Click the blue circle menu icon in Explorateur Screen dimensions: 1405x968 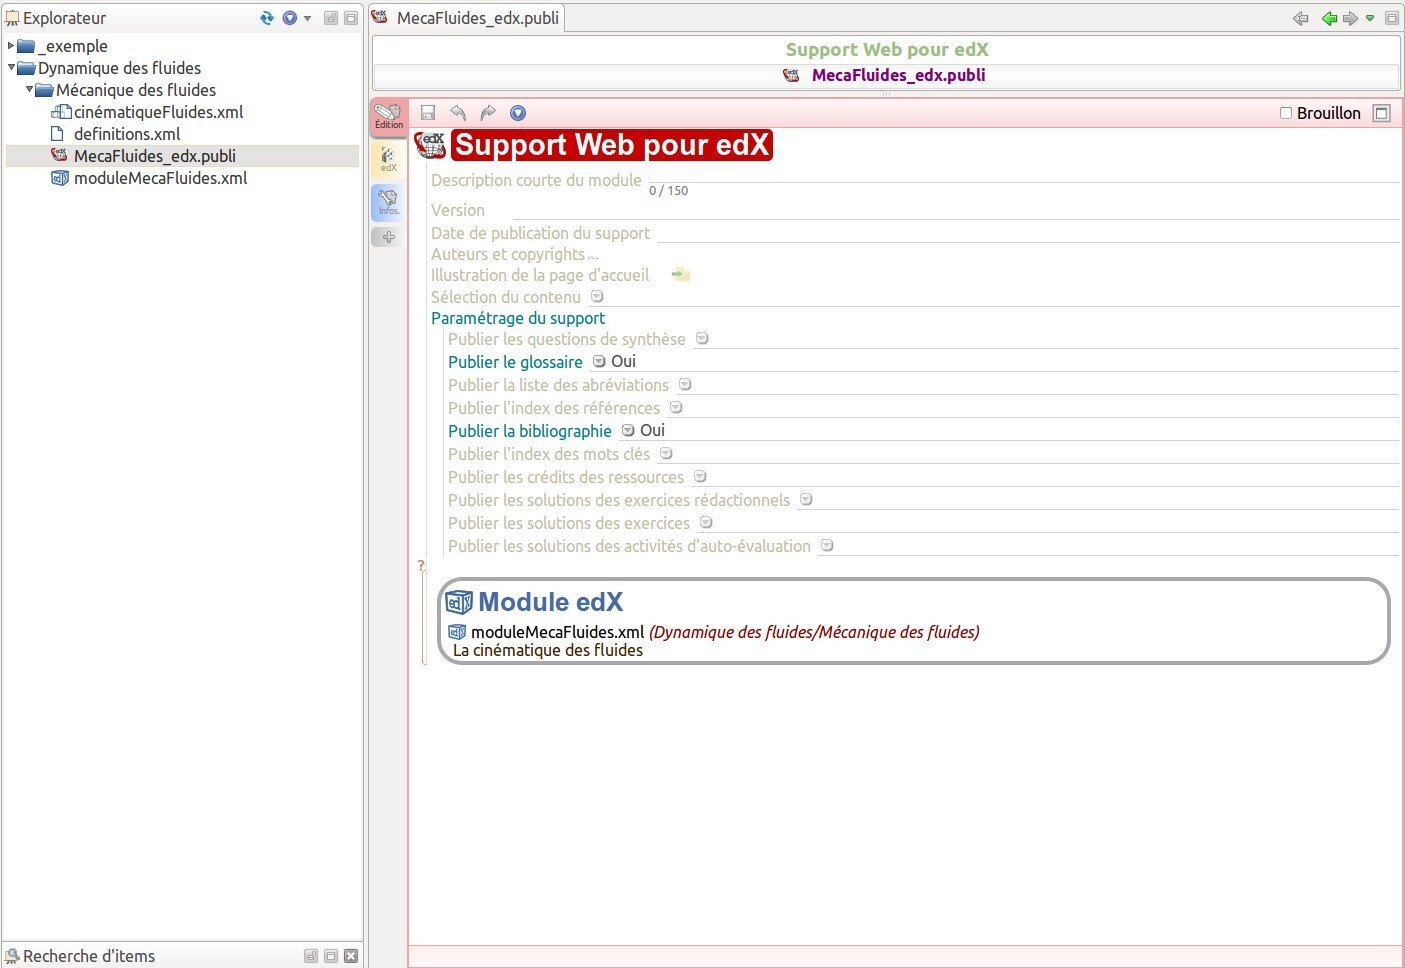point(290,18)
